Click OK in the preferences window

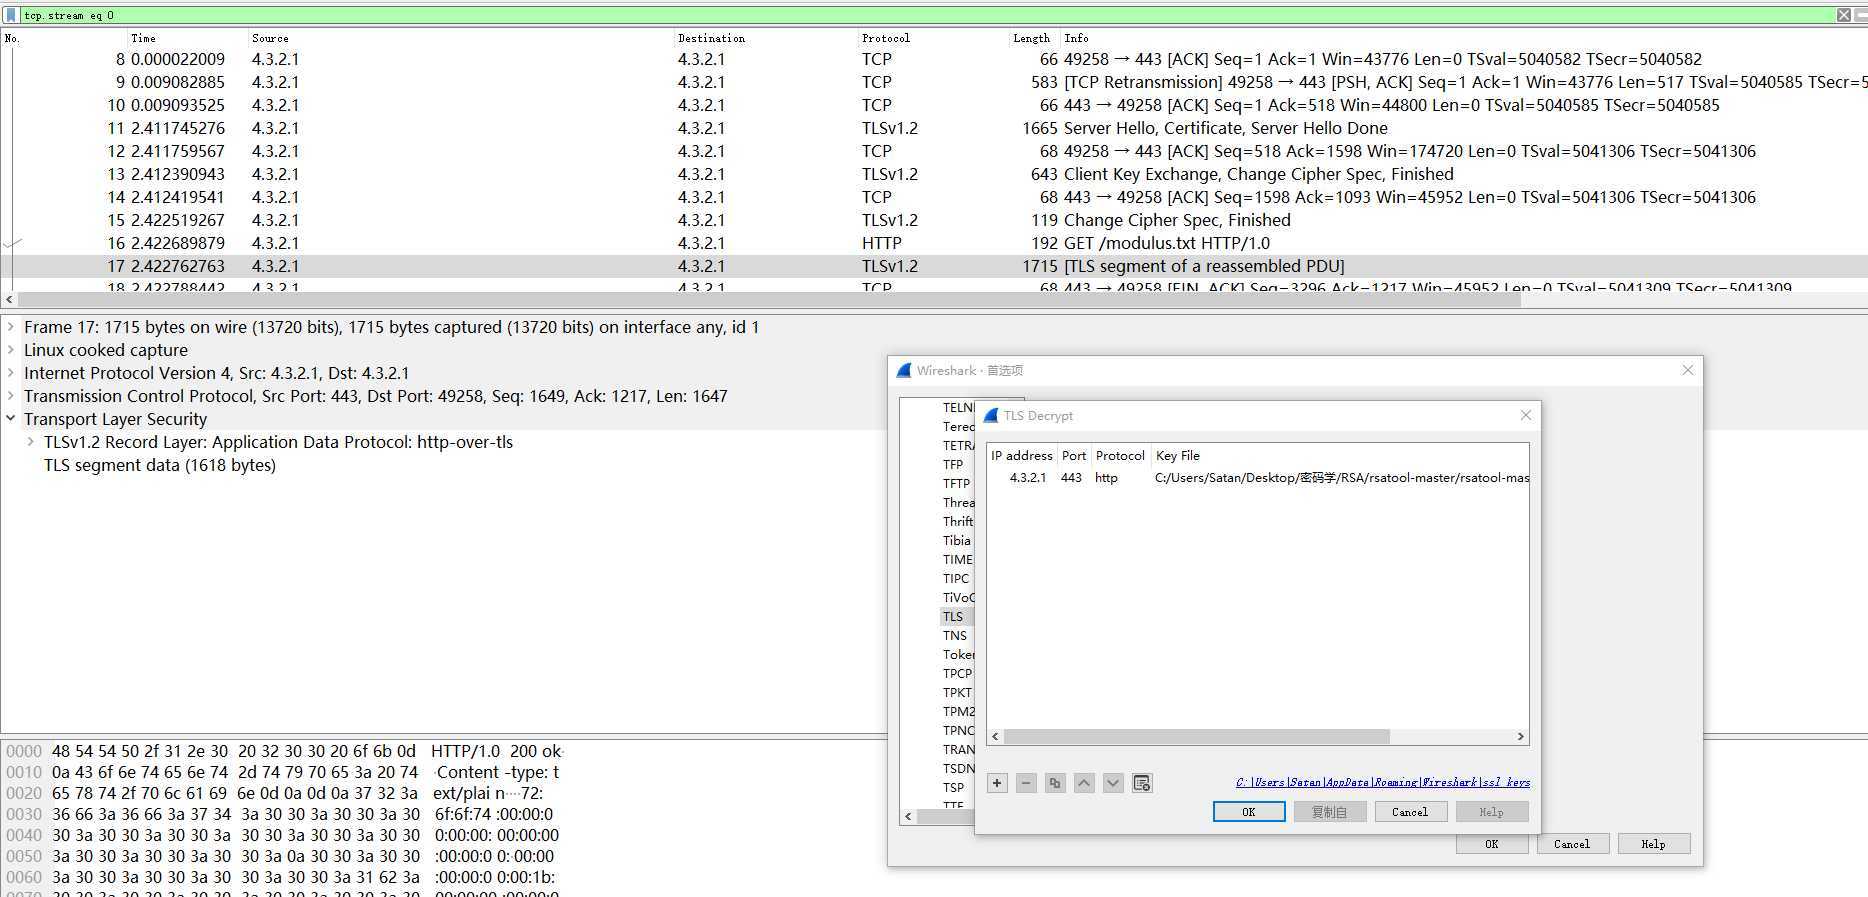1492,844
